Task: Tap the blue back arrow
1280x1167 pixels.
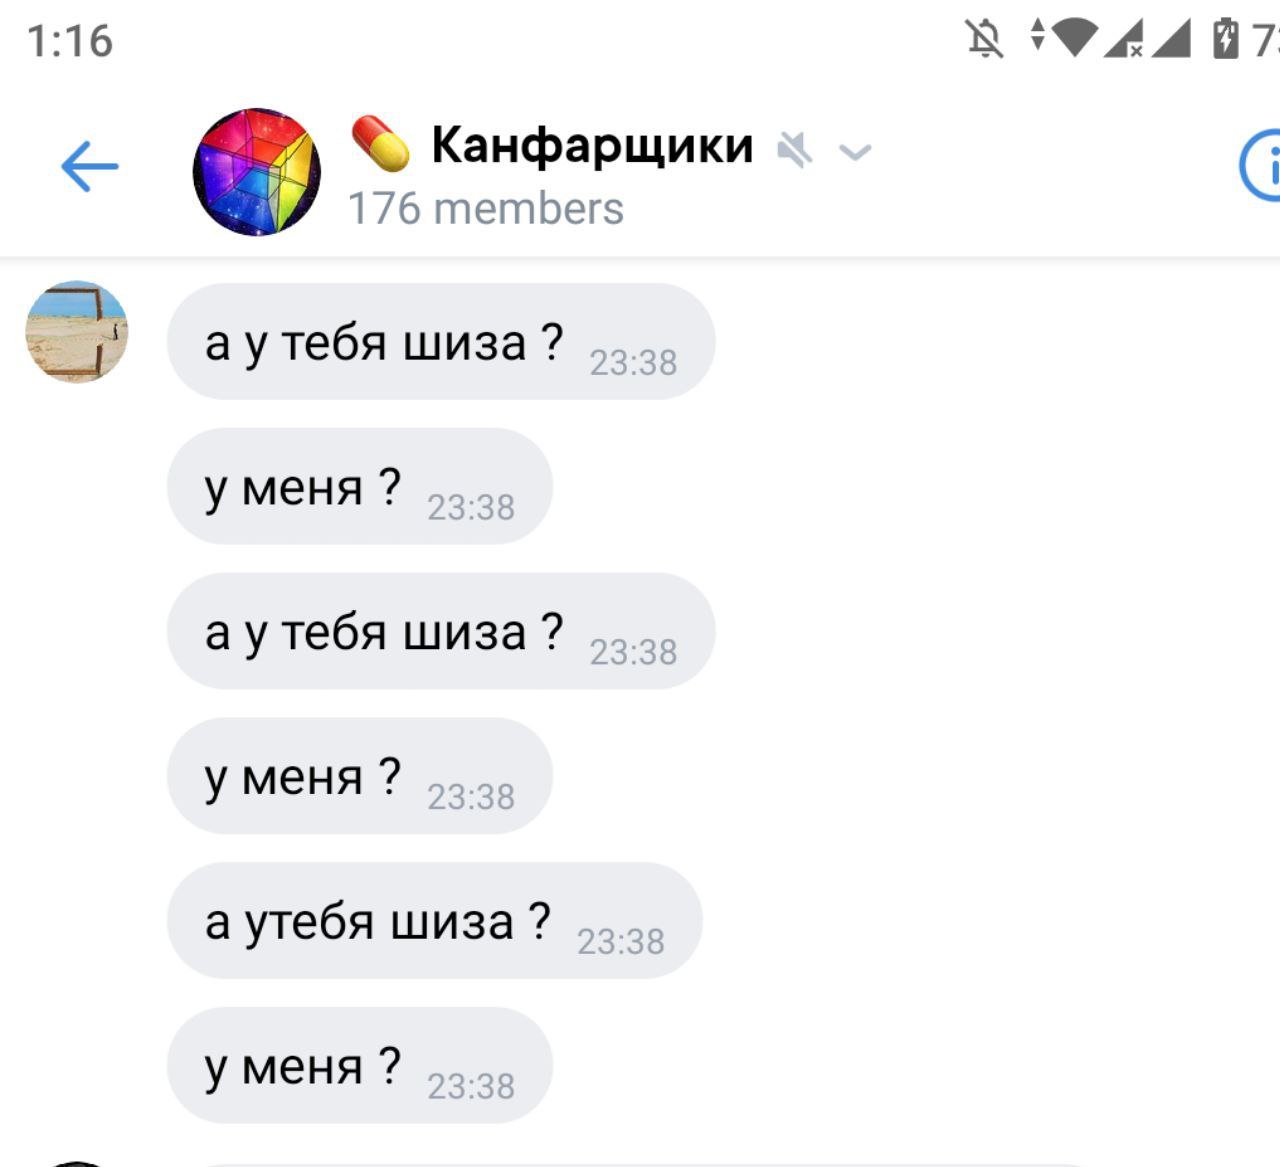Action: coord(89,166)
